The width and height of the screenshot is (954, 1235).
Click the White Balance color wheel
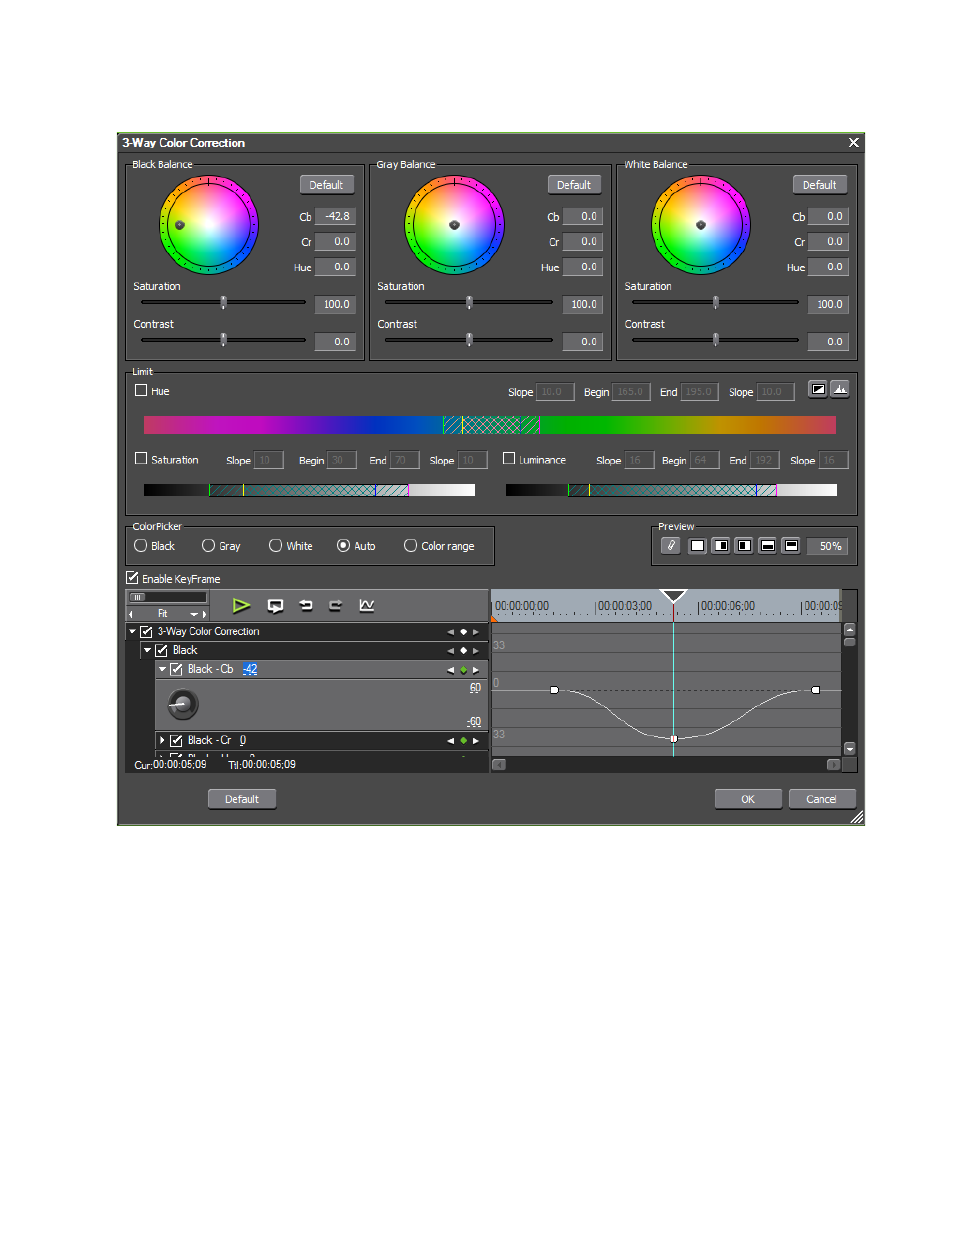[701, 225]
